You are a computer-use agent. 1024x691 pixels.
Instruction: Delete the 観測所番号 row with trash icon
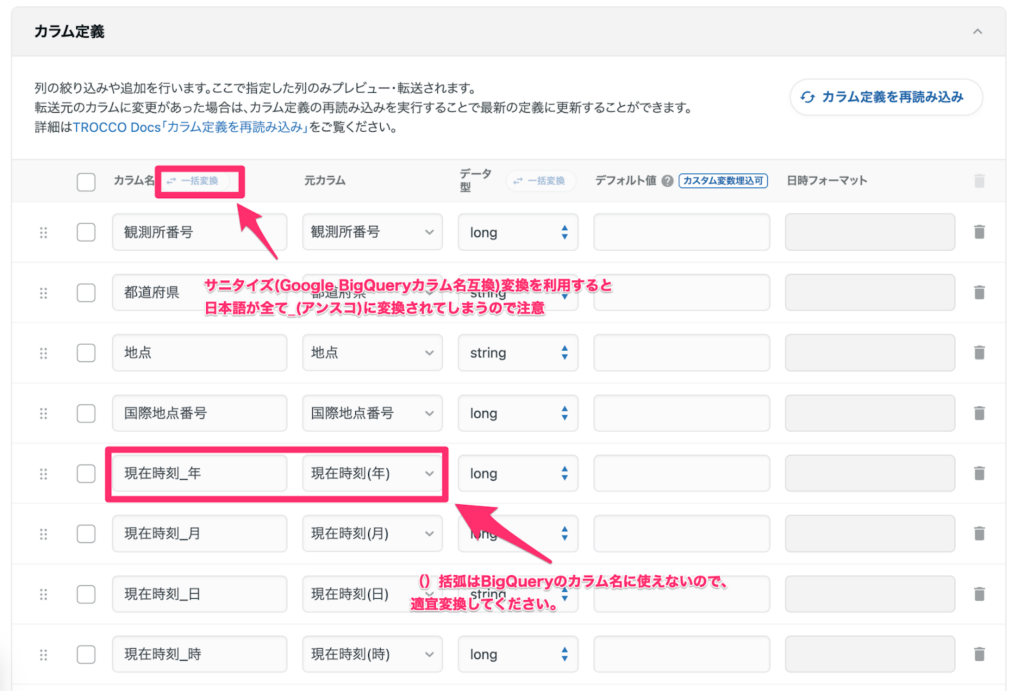point(979,232)
